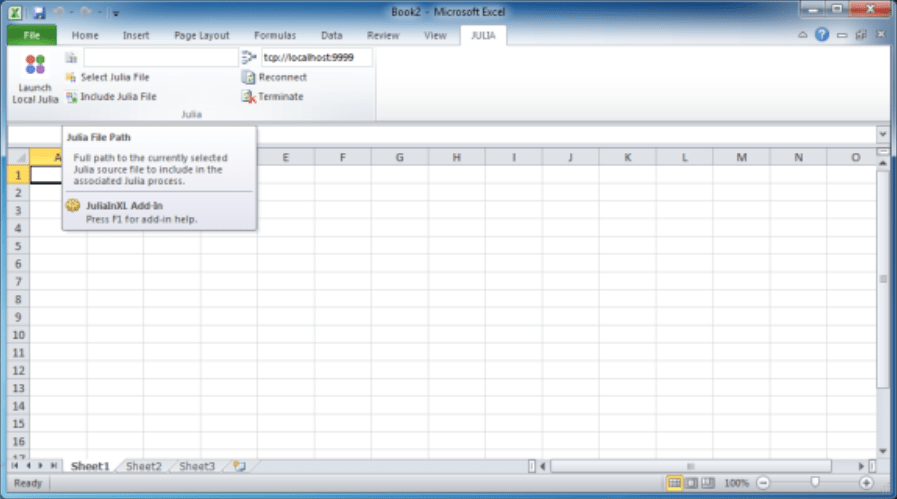Go to first sheet navigation arrow
This screenshot has width=897, height=499.
pos(15,466)
